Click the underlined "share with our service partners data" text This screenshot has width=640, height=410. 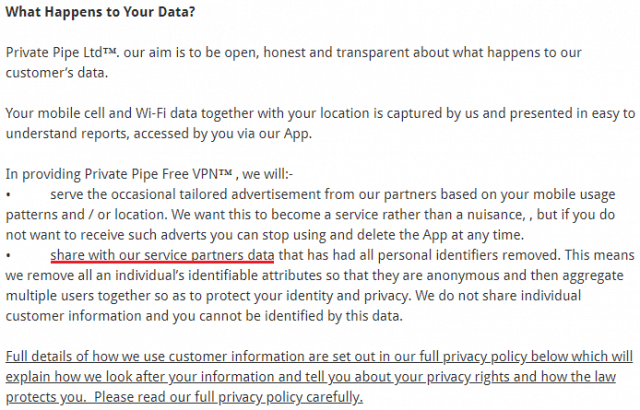(x=162, y=255)
